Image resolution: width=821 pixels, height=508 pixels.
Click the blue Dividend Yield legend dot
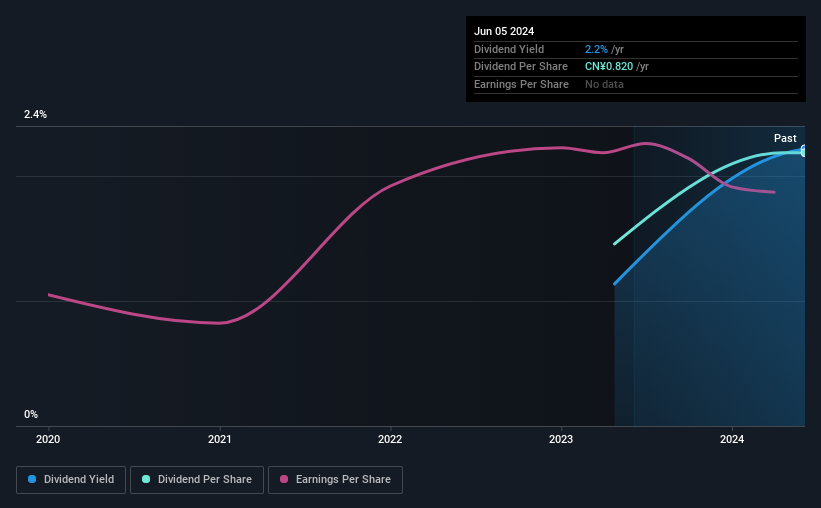tap(32, 479)
